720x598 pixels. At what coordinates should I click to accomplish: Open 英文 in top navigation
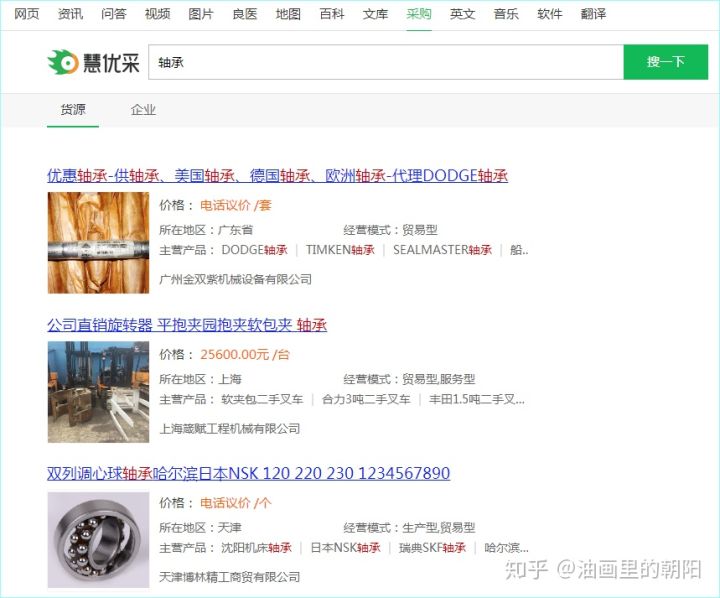[462, 14]
